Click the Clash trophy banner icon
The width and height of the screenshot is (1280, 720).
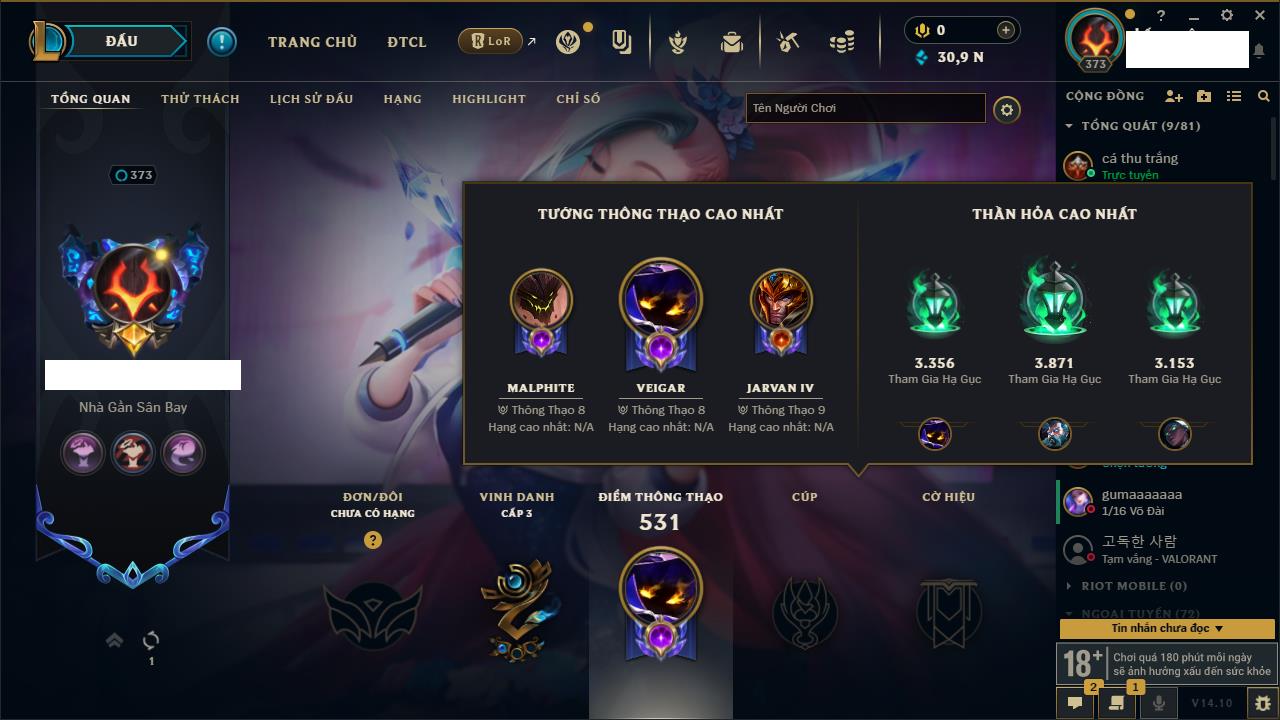(678, 42)
